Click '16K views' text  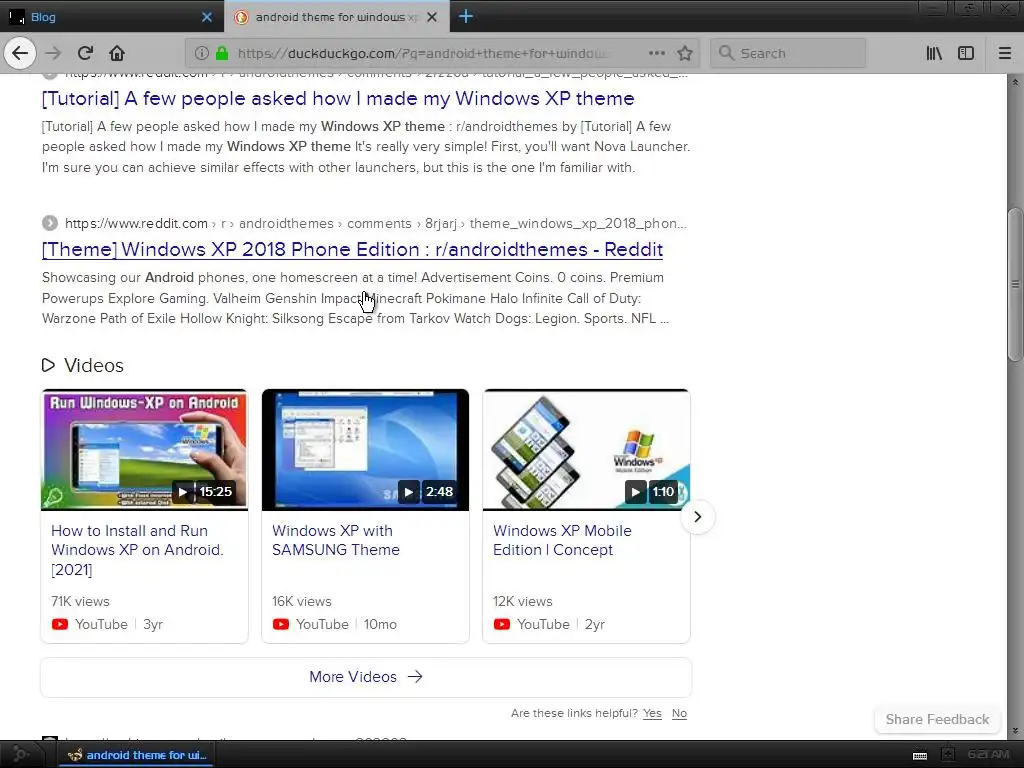click(302, 601)
